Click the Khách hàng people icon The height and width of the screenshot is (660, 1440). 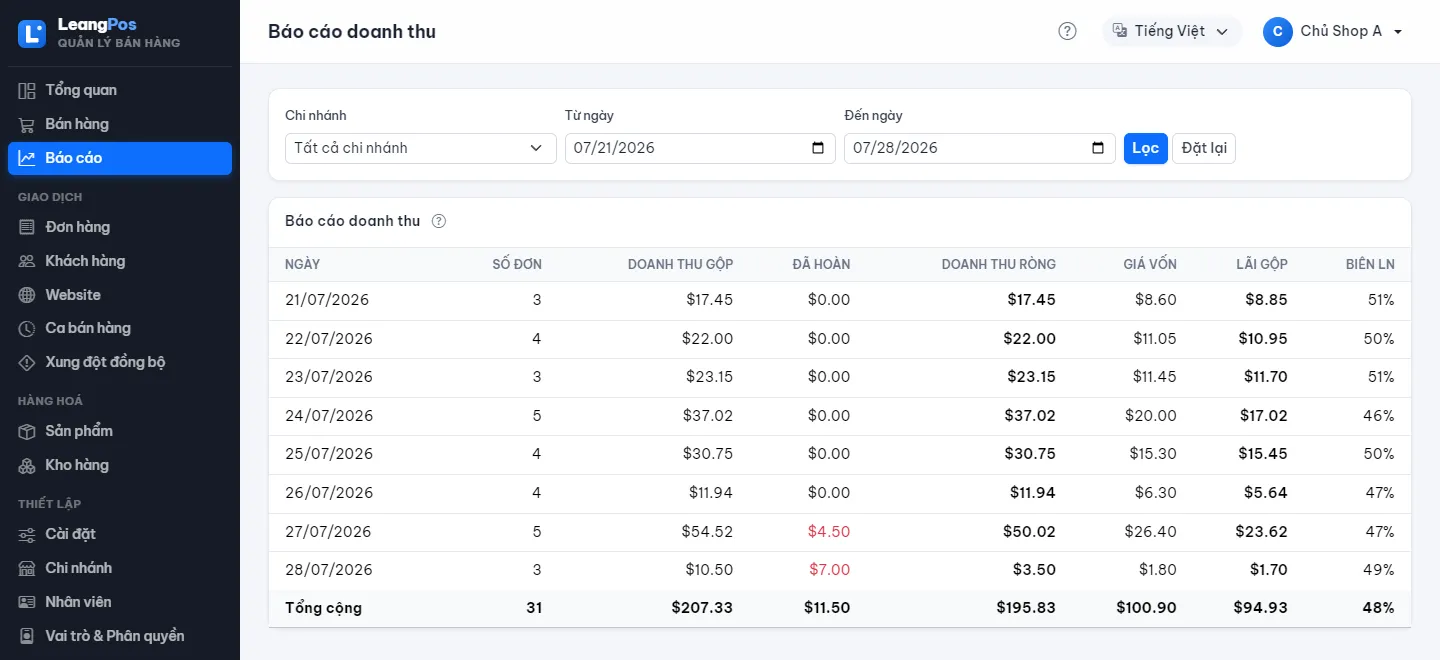pyautogui.click(x=27, y=261)
